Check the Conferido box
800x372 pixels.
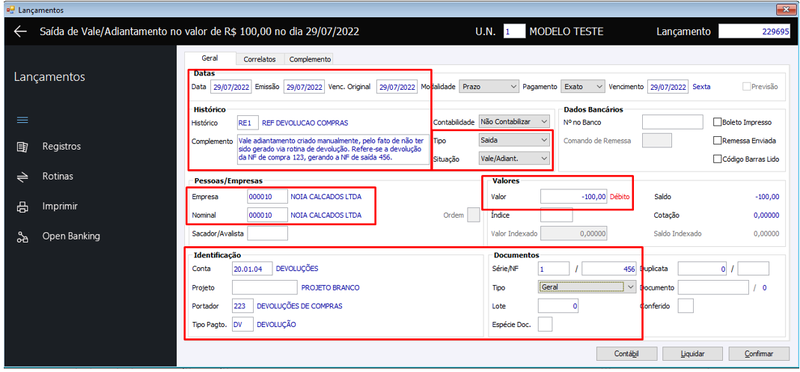686,306
